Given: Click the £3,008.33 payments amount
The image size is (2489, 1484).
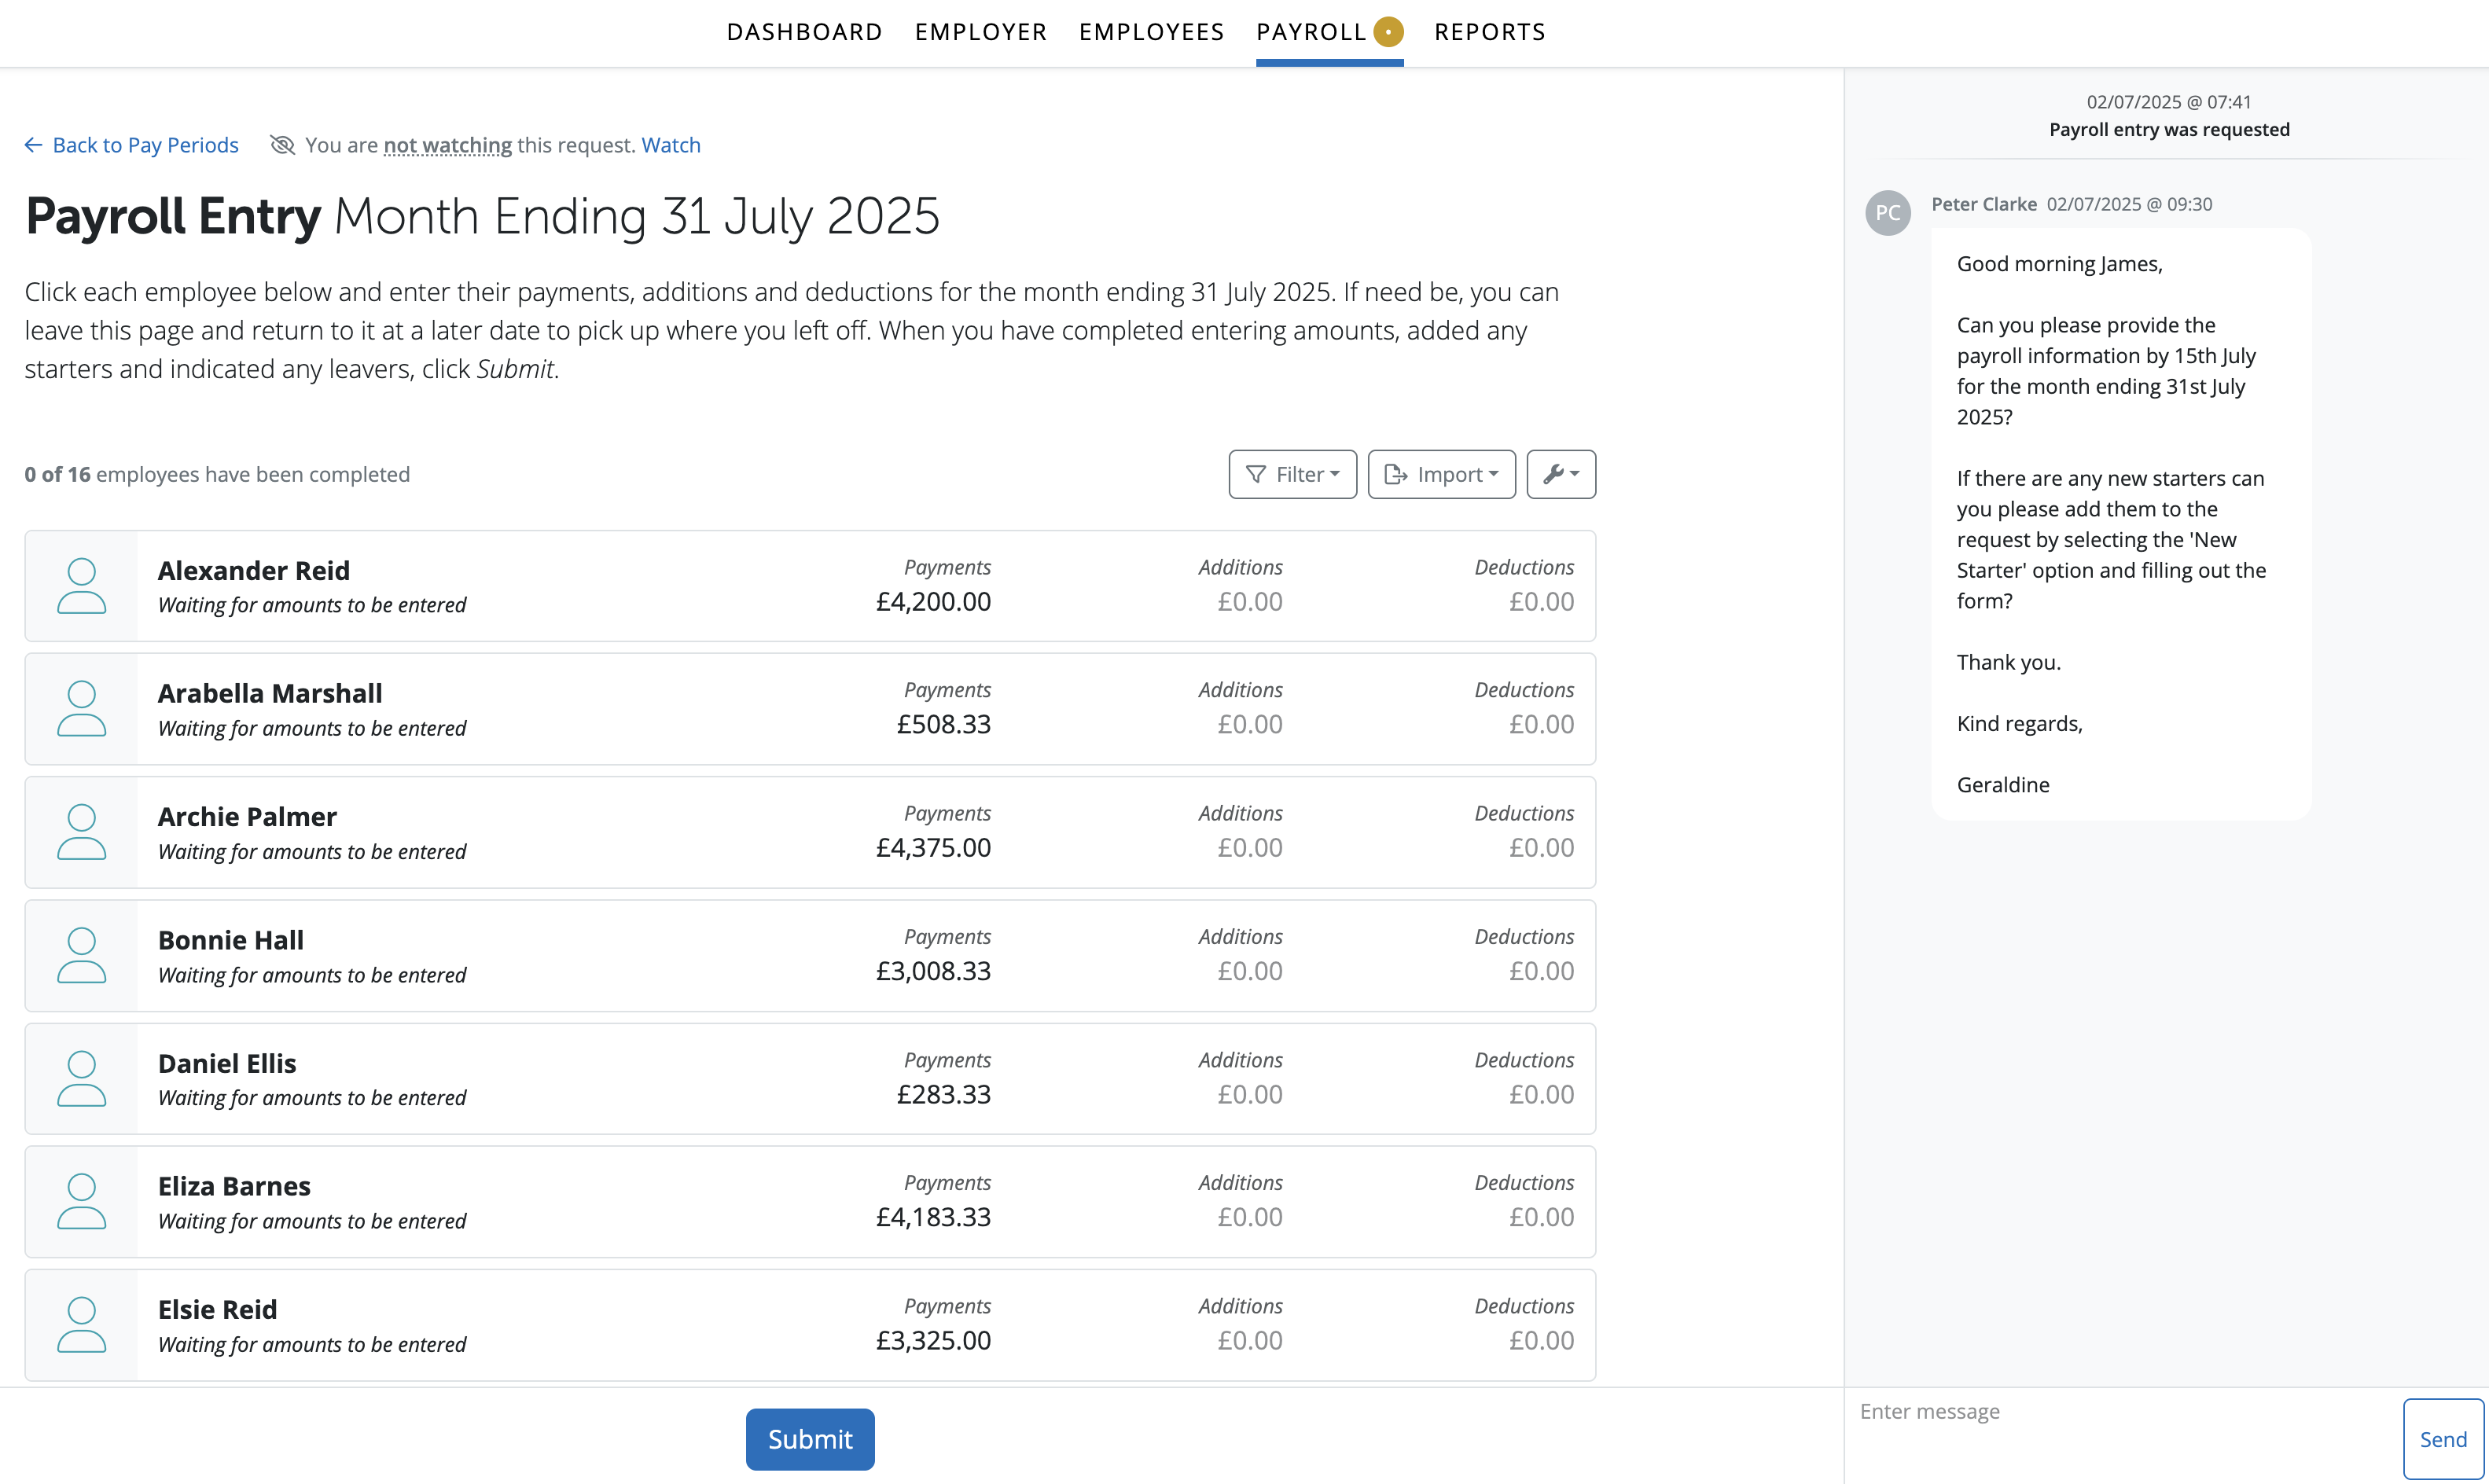Looking at the screenshot, I should coord(933,971).
